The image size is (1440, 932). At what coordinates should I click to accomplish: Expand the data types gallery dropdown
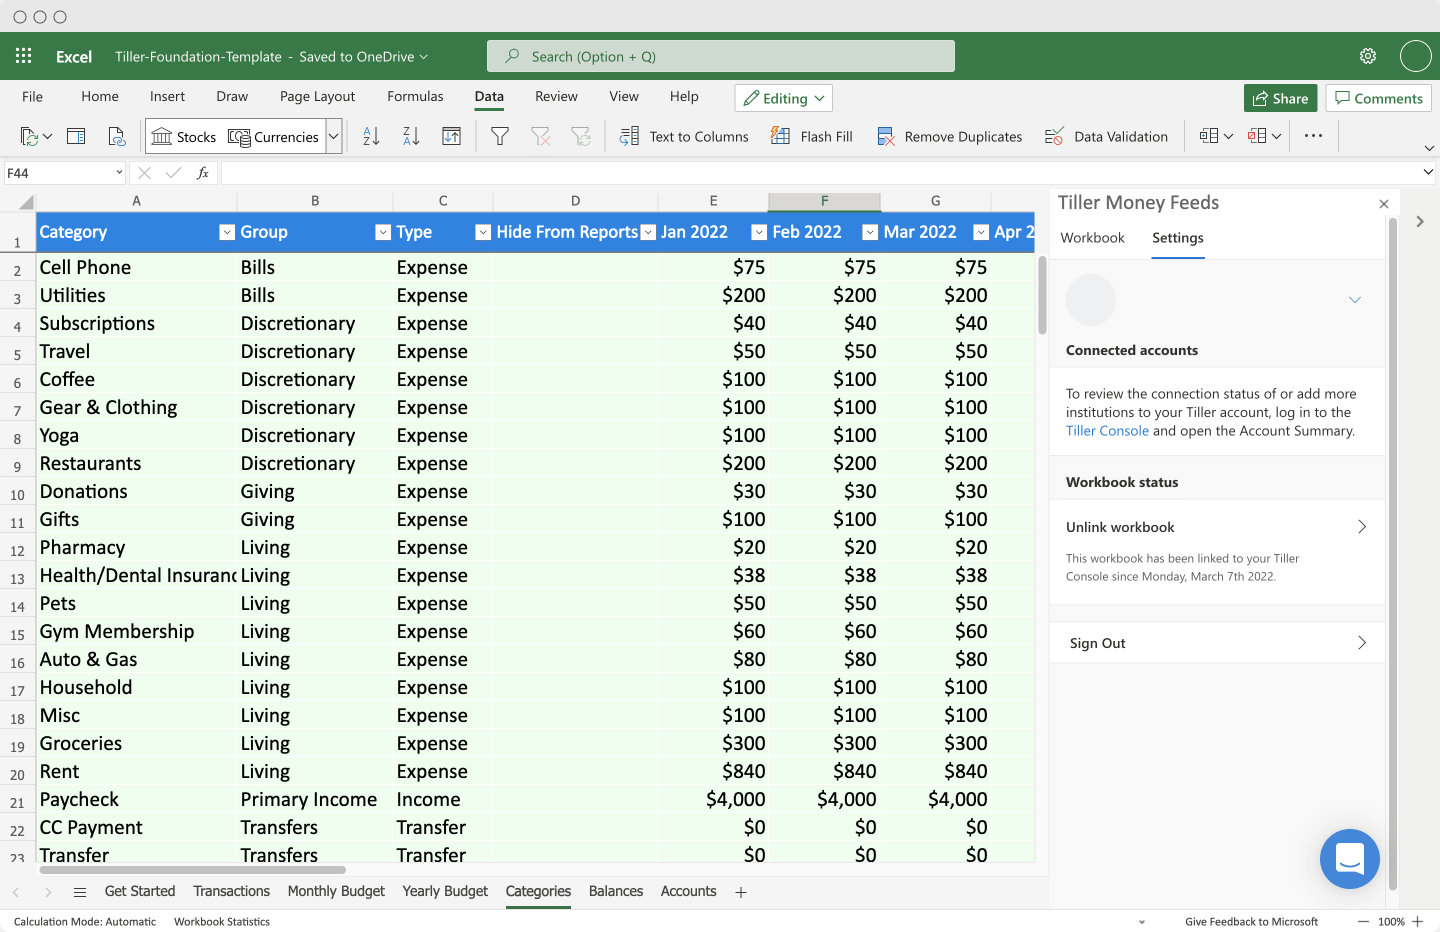[x=334, y=137]
